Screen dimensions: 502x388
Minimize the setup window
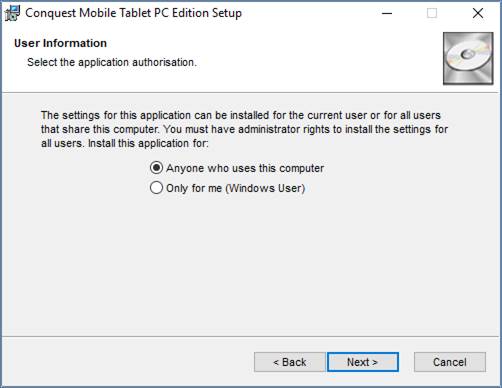point(387,13)
